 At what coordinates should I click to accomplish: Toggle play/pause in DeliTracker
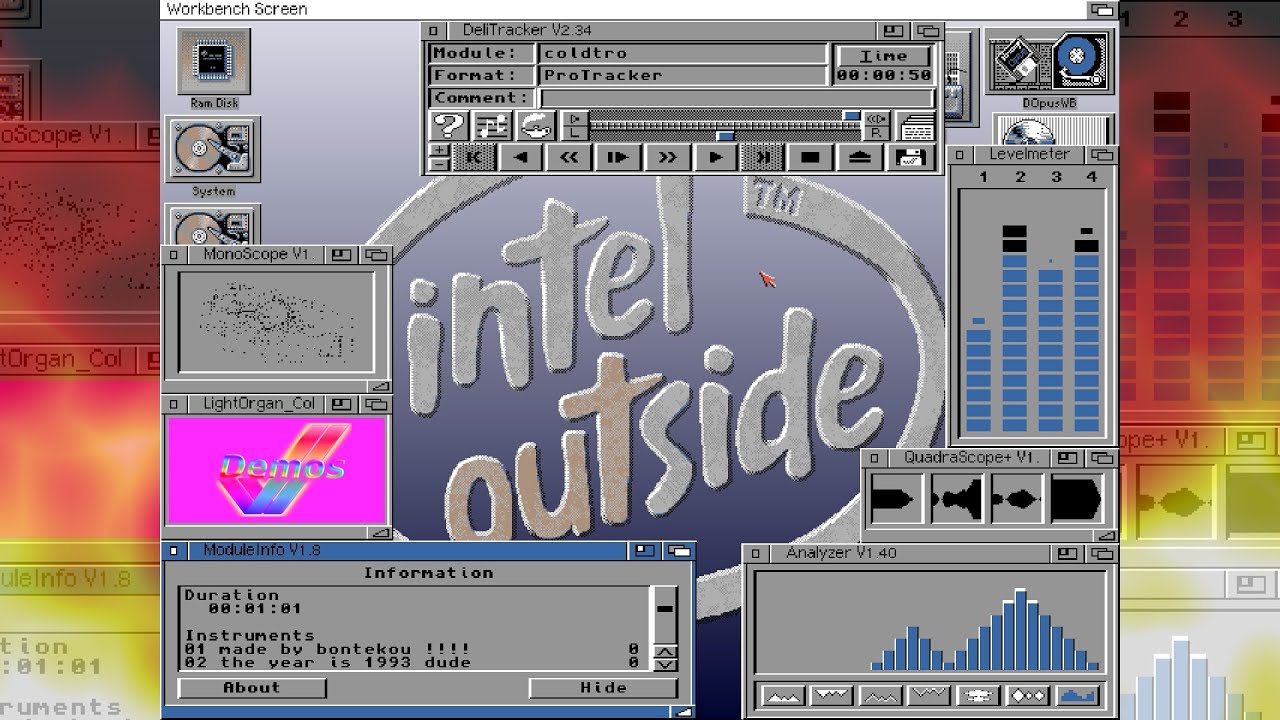617,157
